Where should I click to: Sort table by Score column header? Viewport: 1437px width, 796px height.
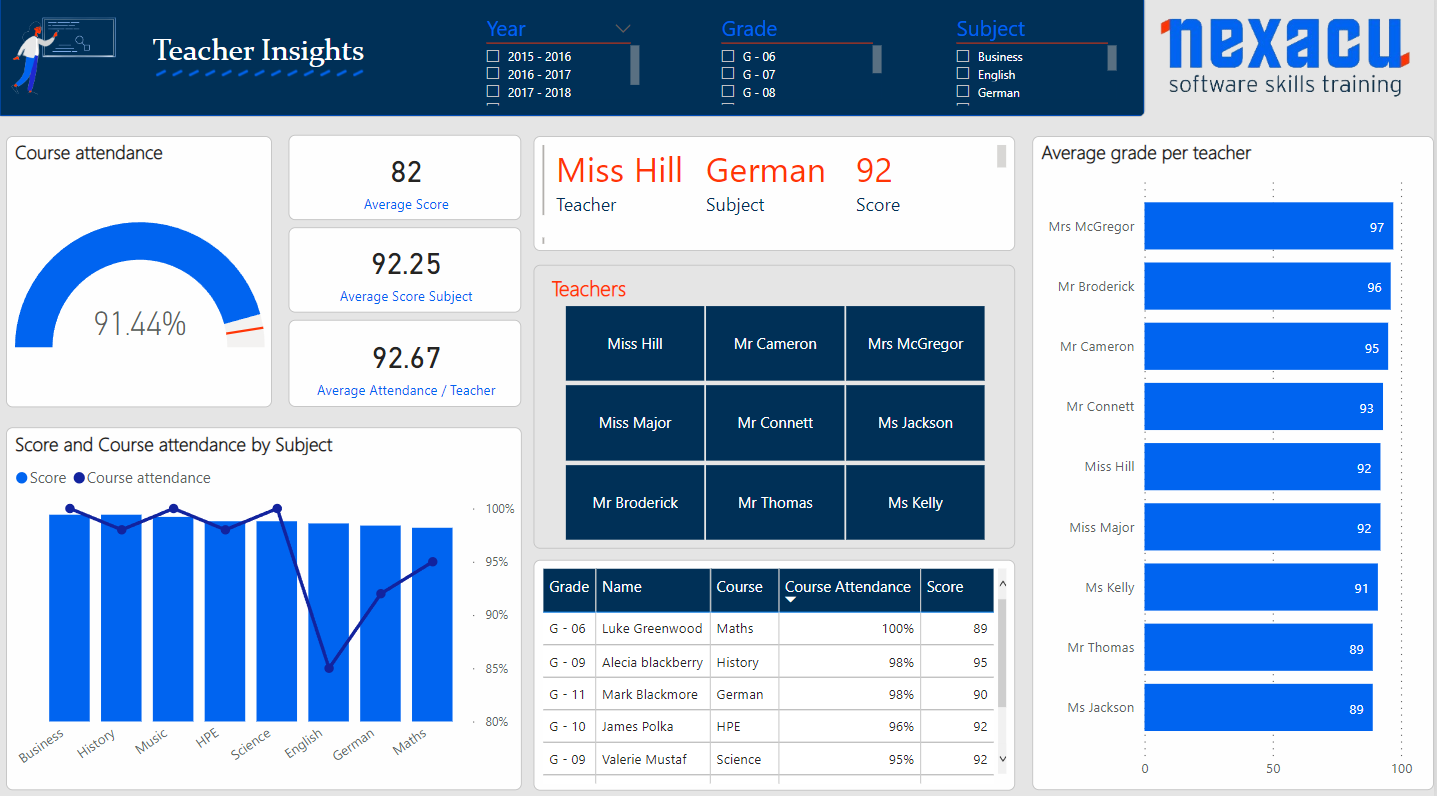click(957, 590)
